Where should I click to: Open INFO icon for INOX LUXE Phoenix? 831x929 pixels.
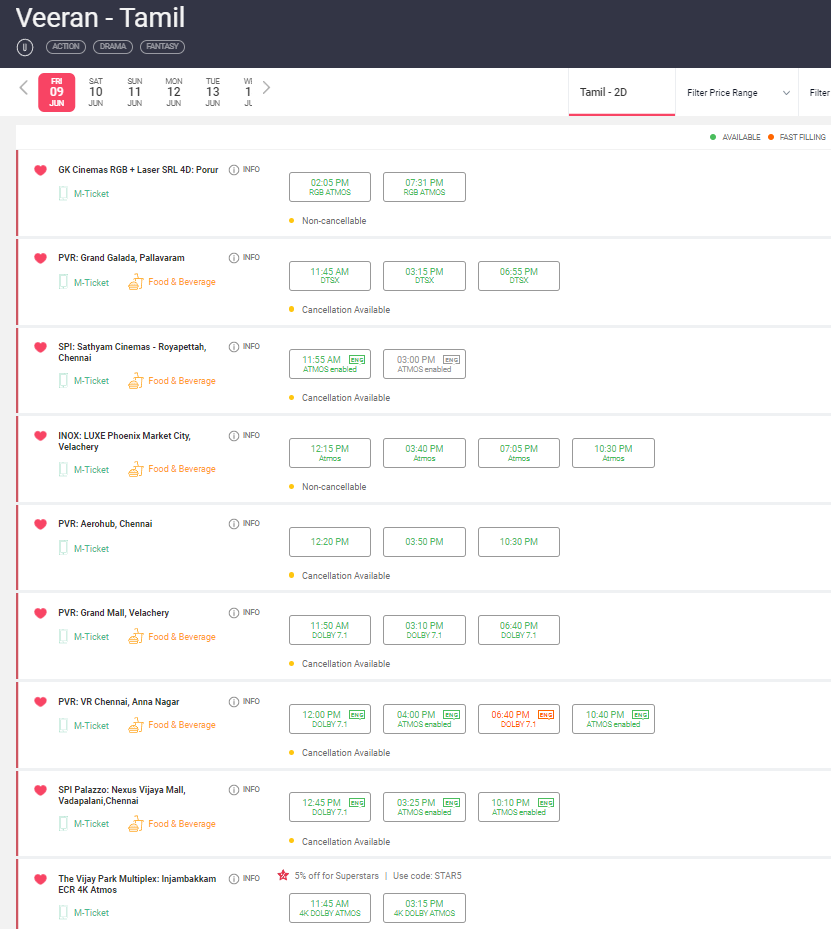pyautogui.click(x=234, y=435)
